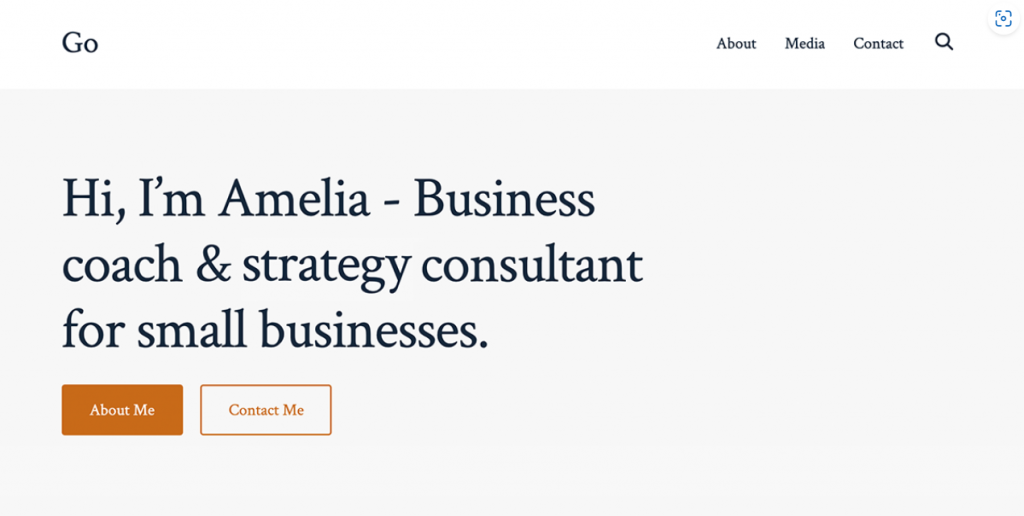The image size is (1024, 516).
Task: Click the Go site logo
Action: point(80,43)
